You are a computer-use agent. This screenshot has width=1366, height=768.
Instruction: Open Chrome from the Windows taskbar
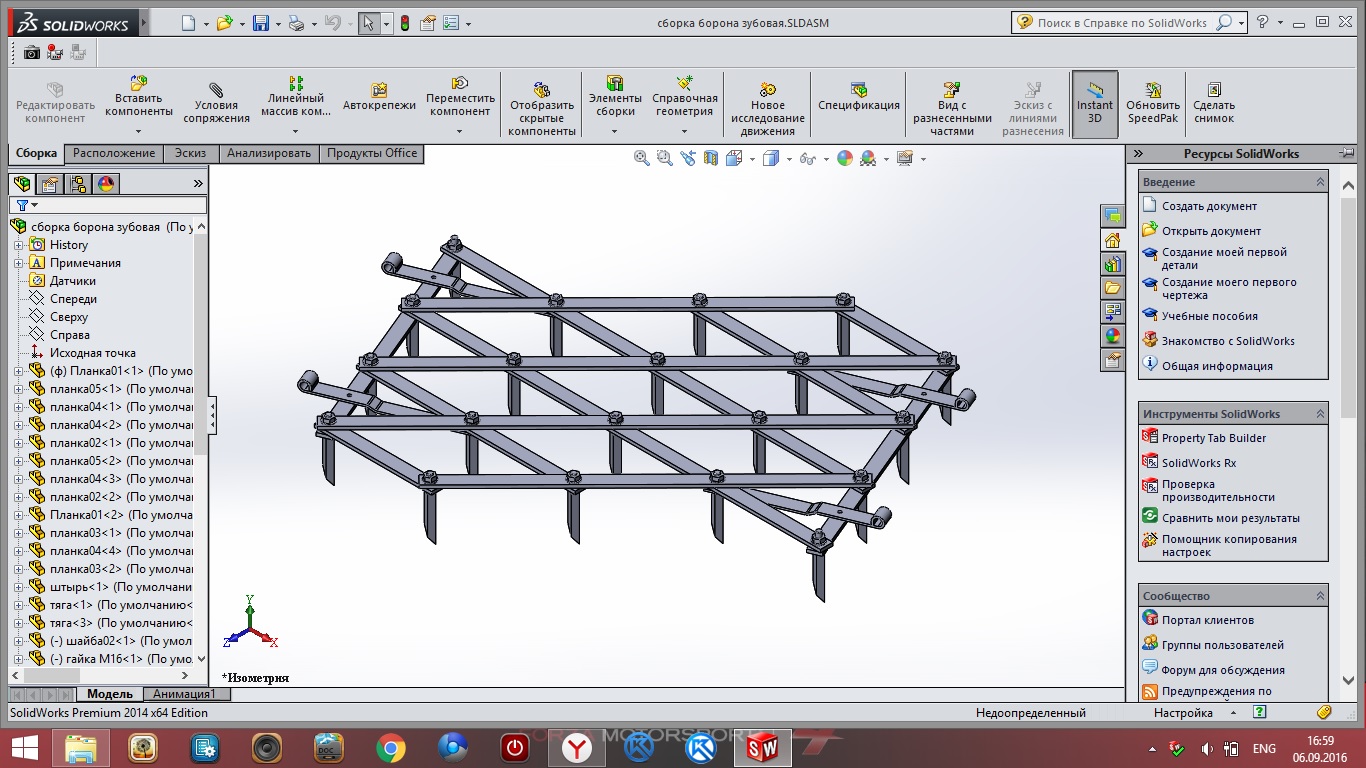tap(391, 747)
